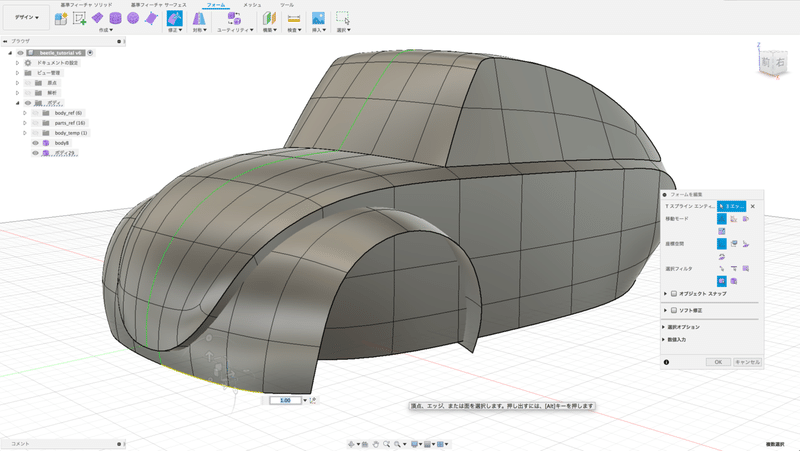Select the Cylinder form primitive
The image size is (800, 451).
115,19
